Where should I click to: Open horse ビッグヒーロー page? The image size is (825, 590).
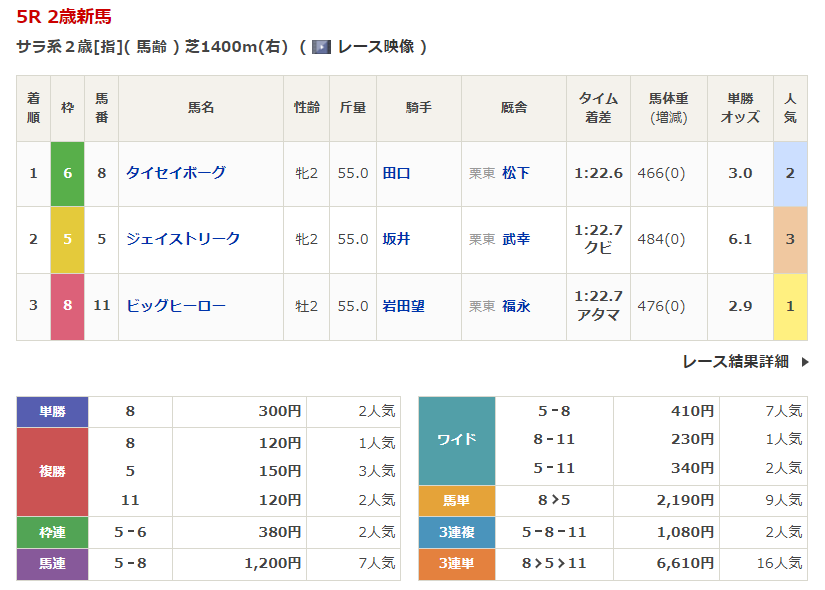(x=176, y=306)
